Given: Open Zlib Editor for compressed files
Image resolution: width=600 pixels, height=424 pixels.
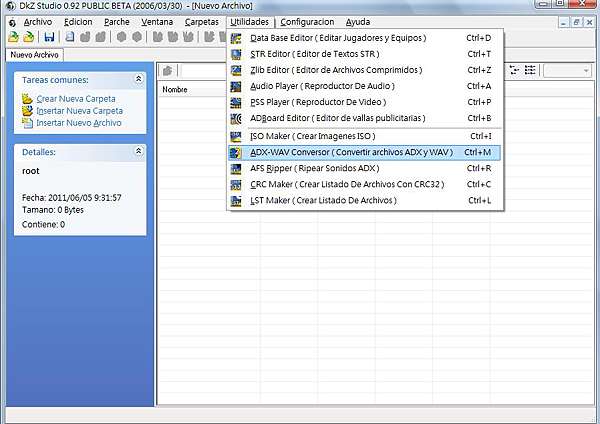Looking at the screenshot, I should [365, 70].
